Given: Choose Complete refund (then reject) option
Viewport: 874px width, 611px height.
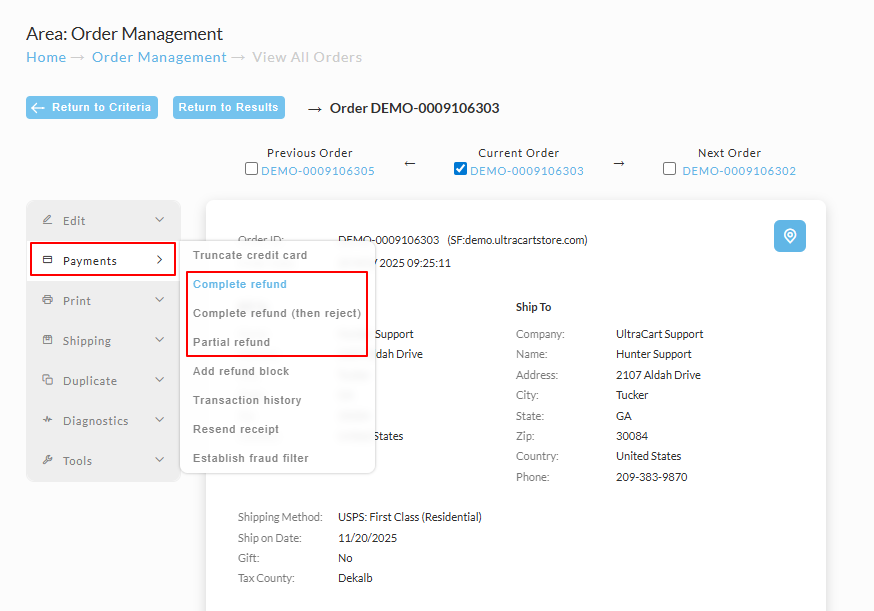Looking at the screenshot, I should (x=277, y=313).
